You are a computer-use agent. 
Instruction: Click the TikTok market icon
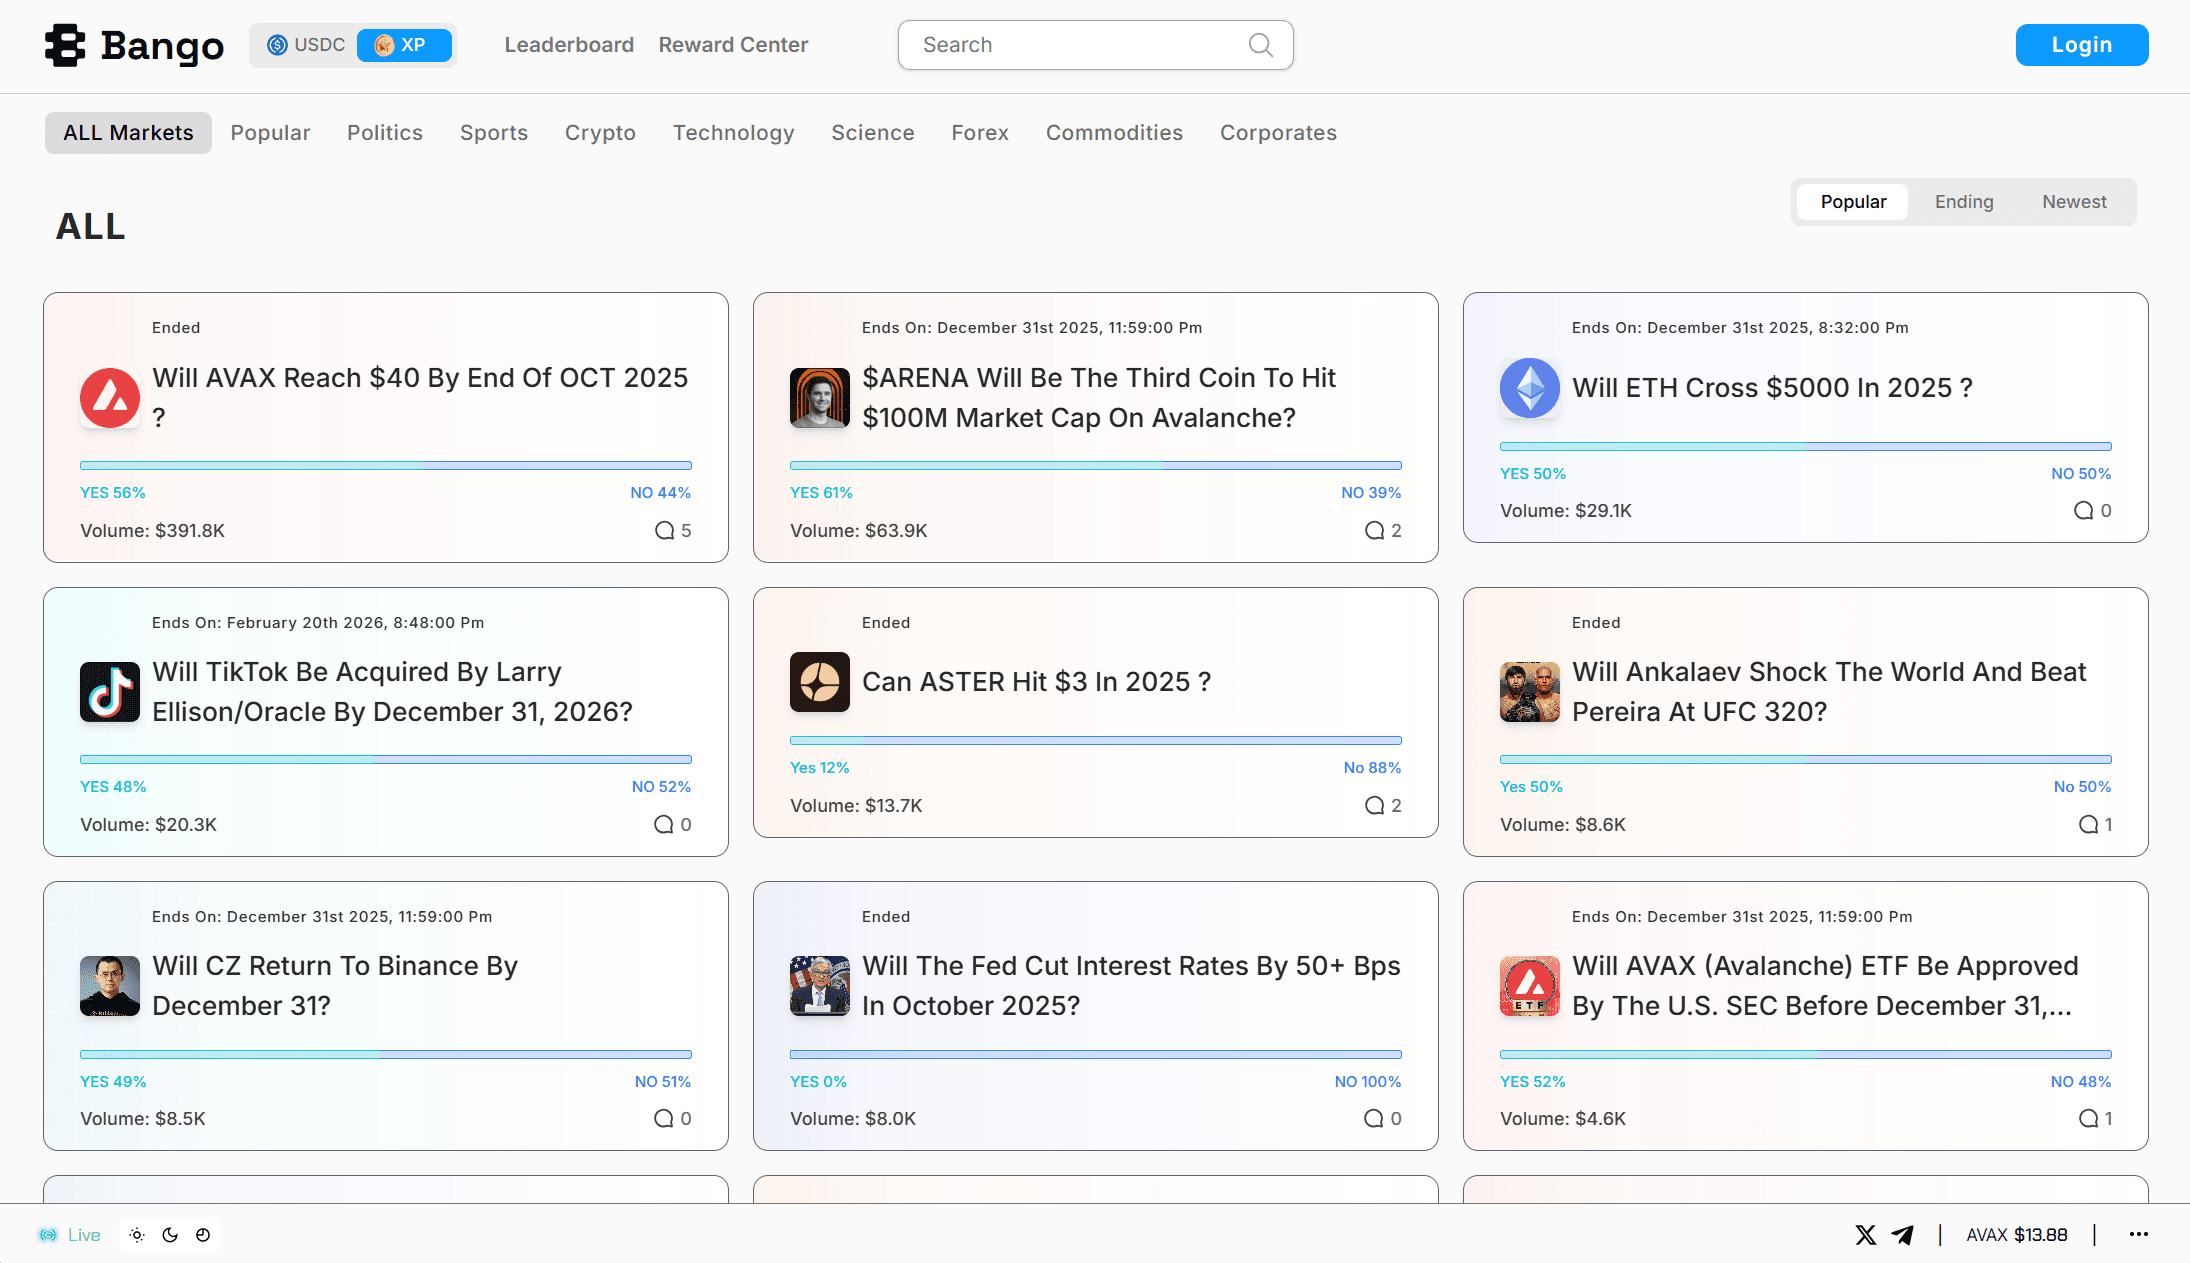[x=110, y=692]
